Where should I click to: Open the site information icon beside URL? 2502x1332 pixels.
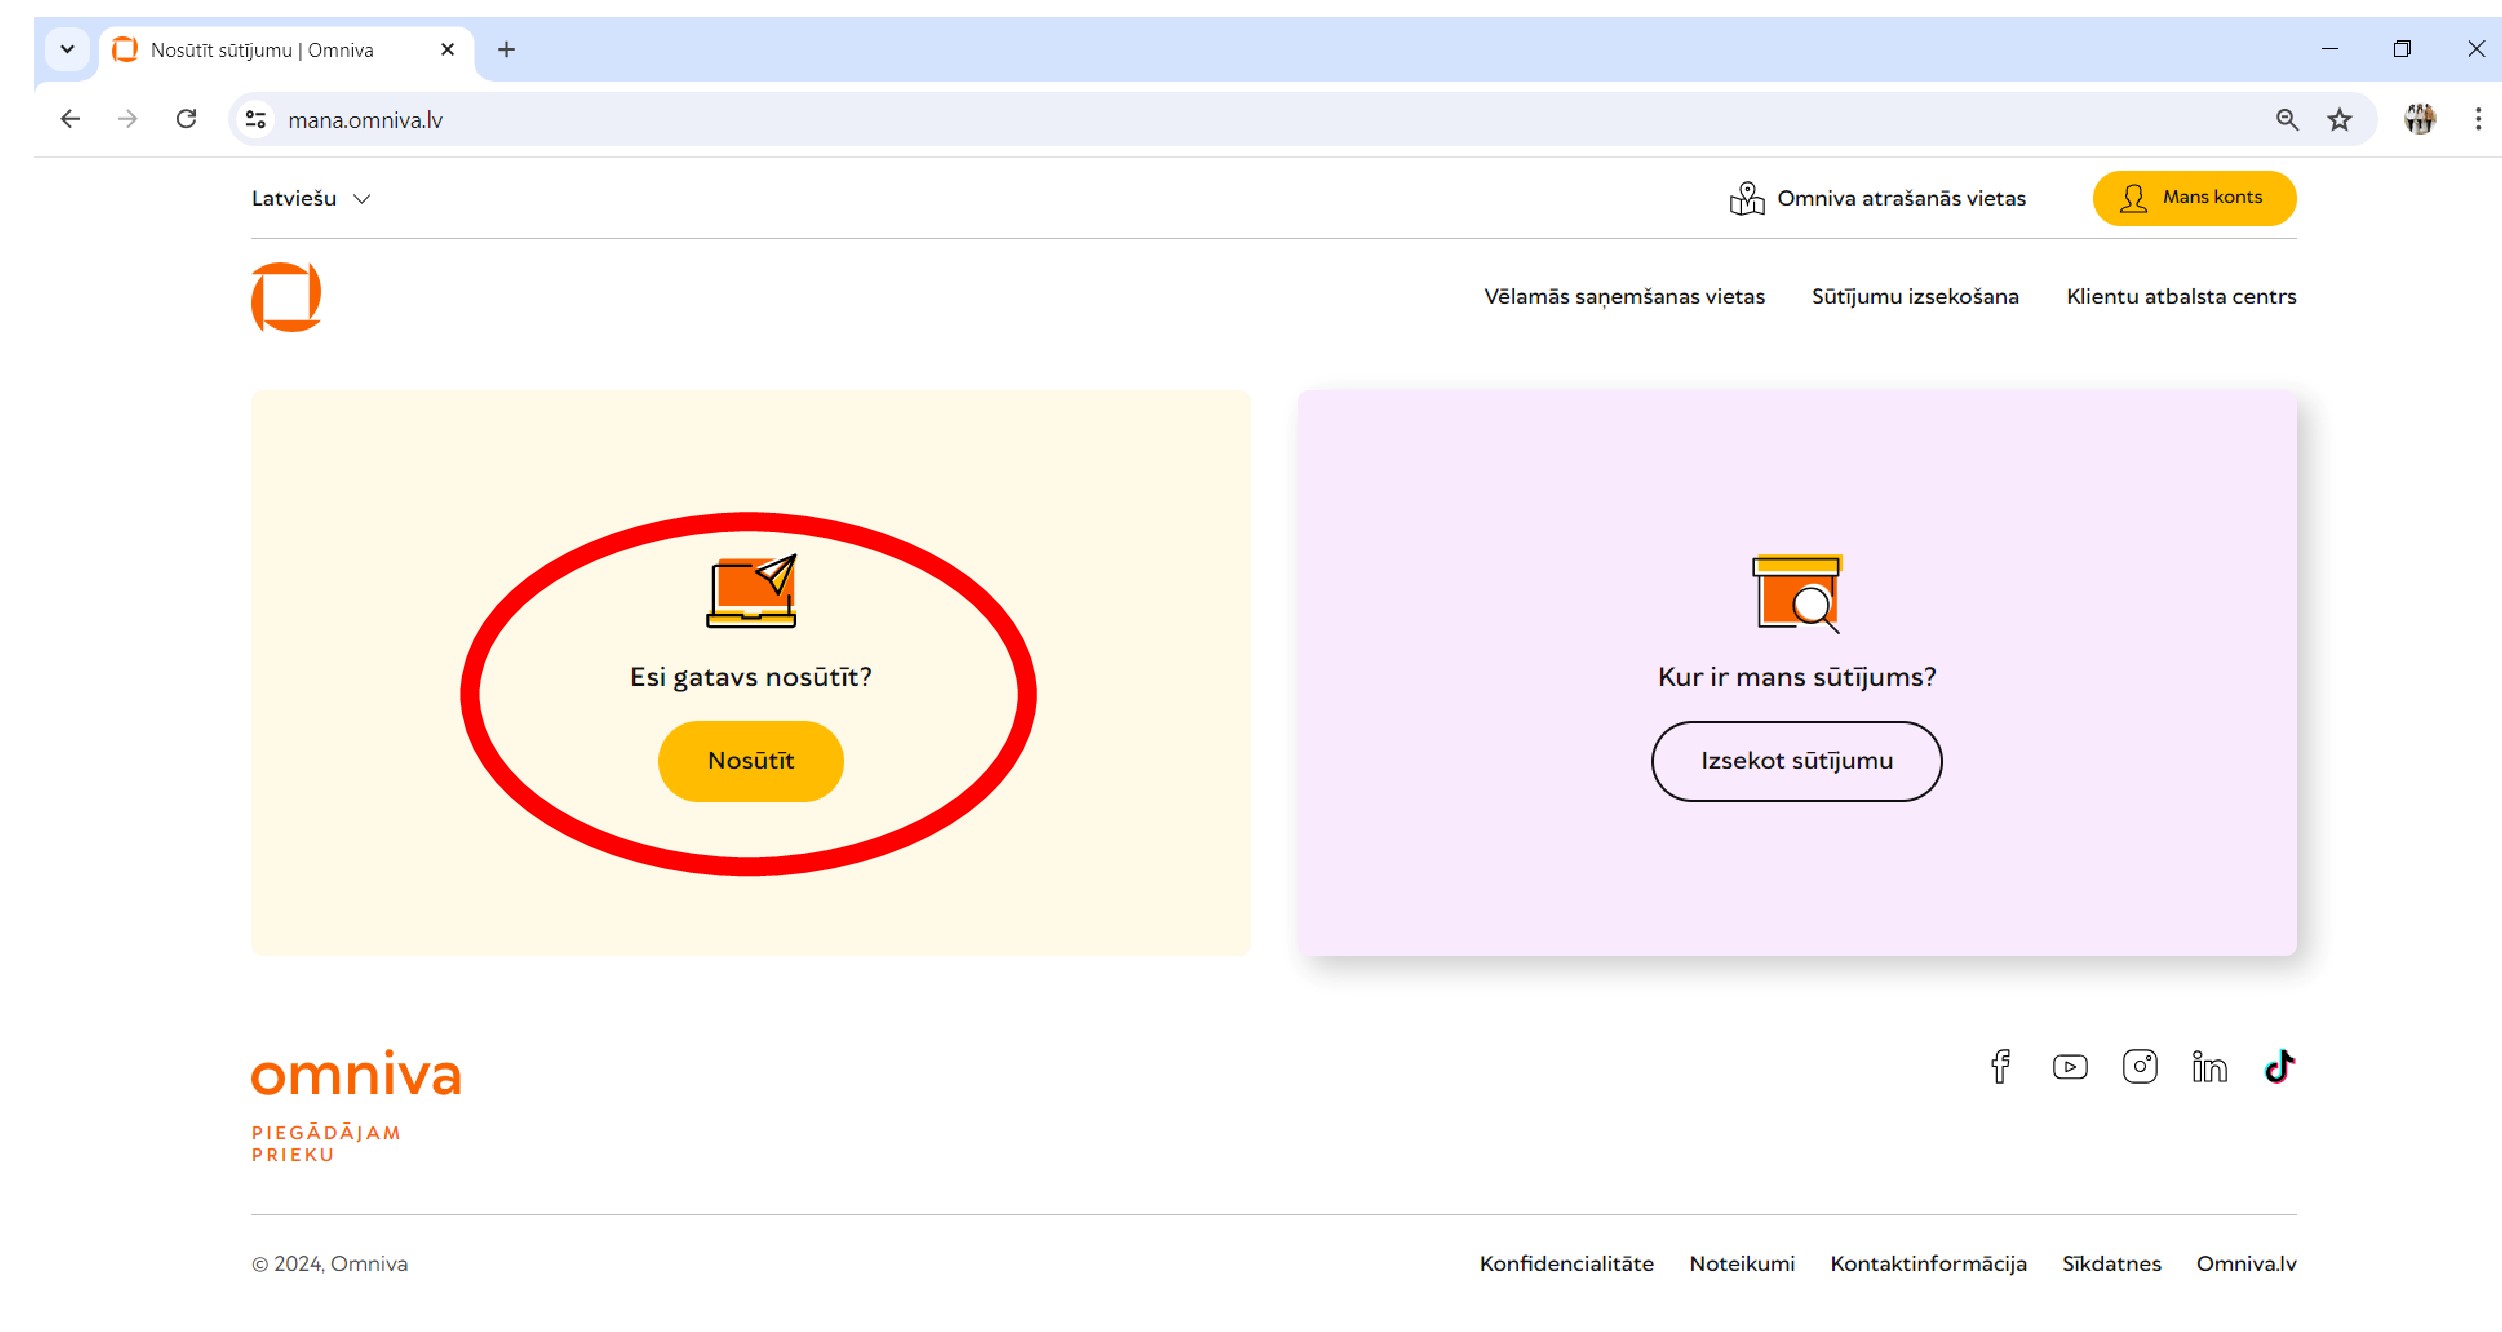[256, 120]
